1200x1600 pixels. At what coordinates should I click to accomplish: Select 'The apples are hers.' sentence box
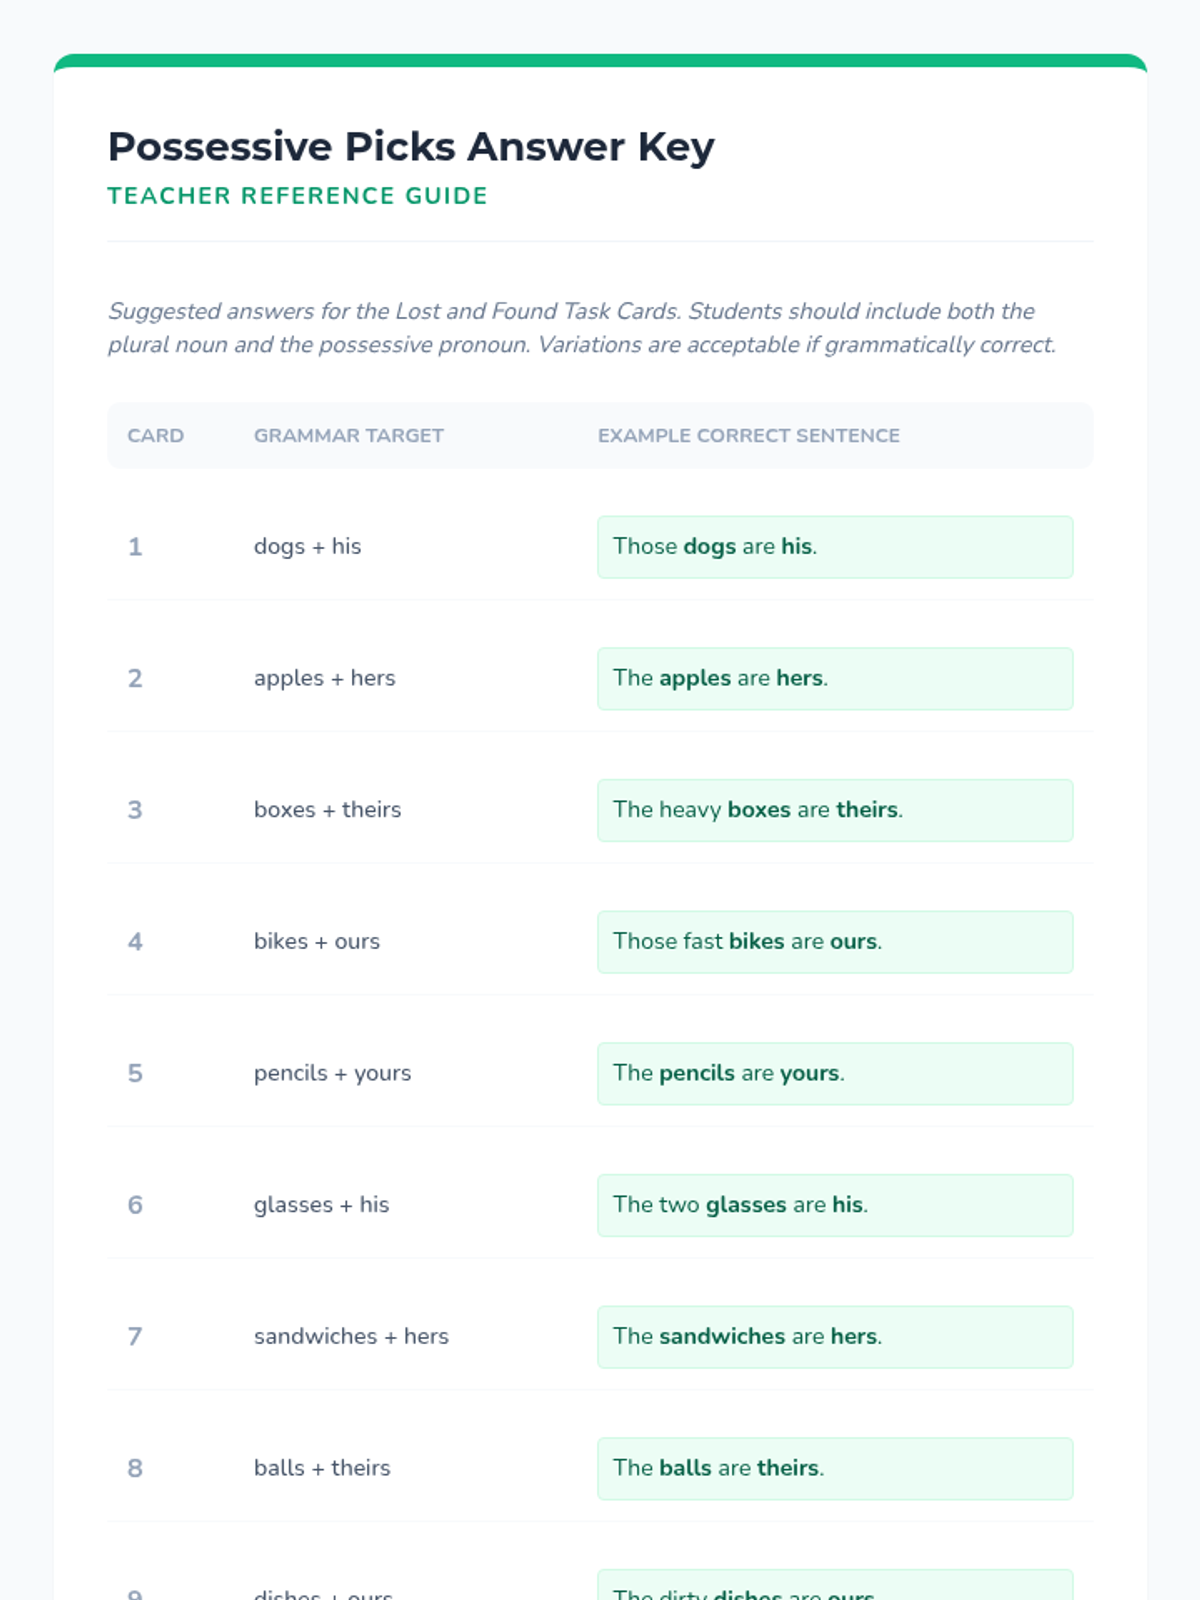(834, 679)
